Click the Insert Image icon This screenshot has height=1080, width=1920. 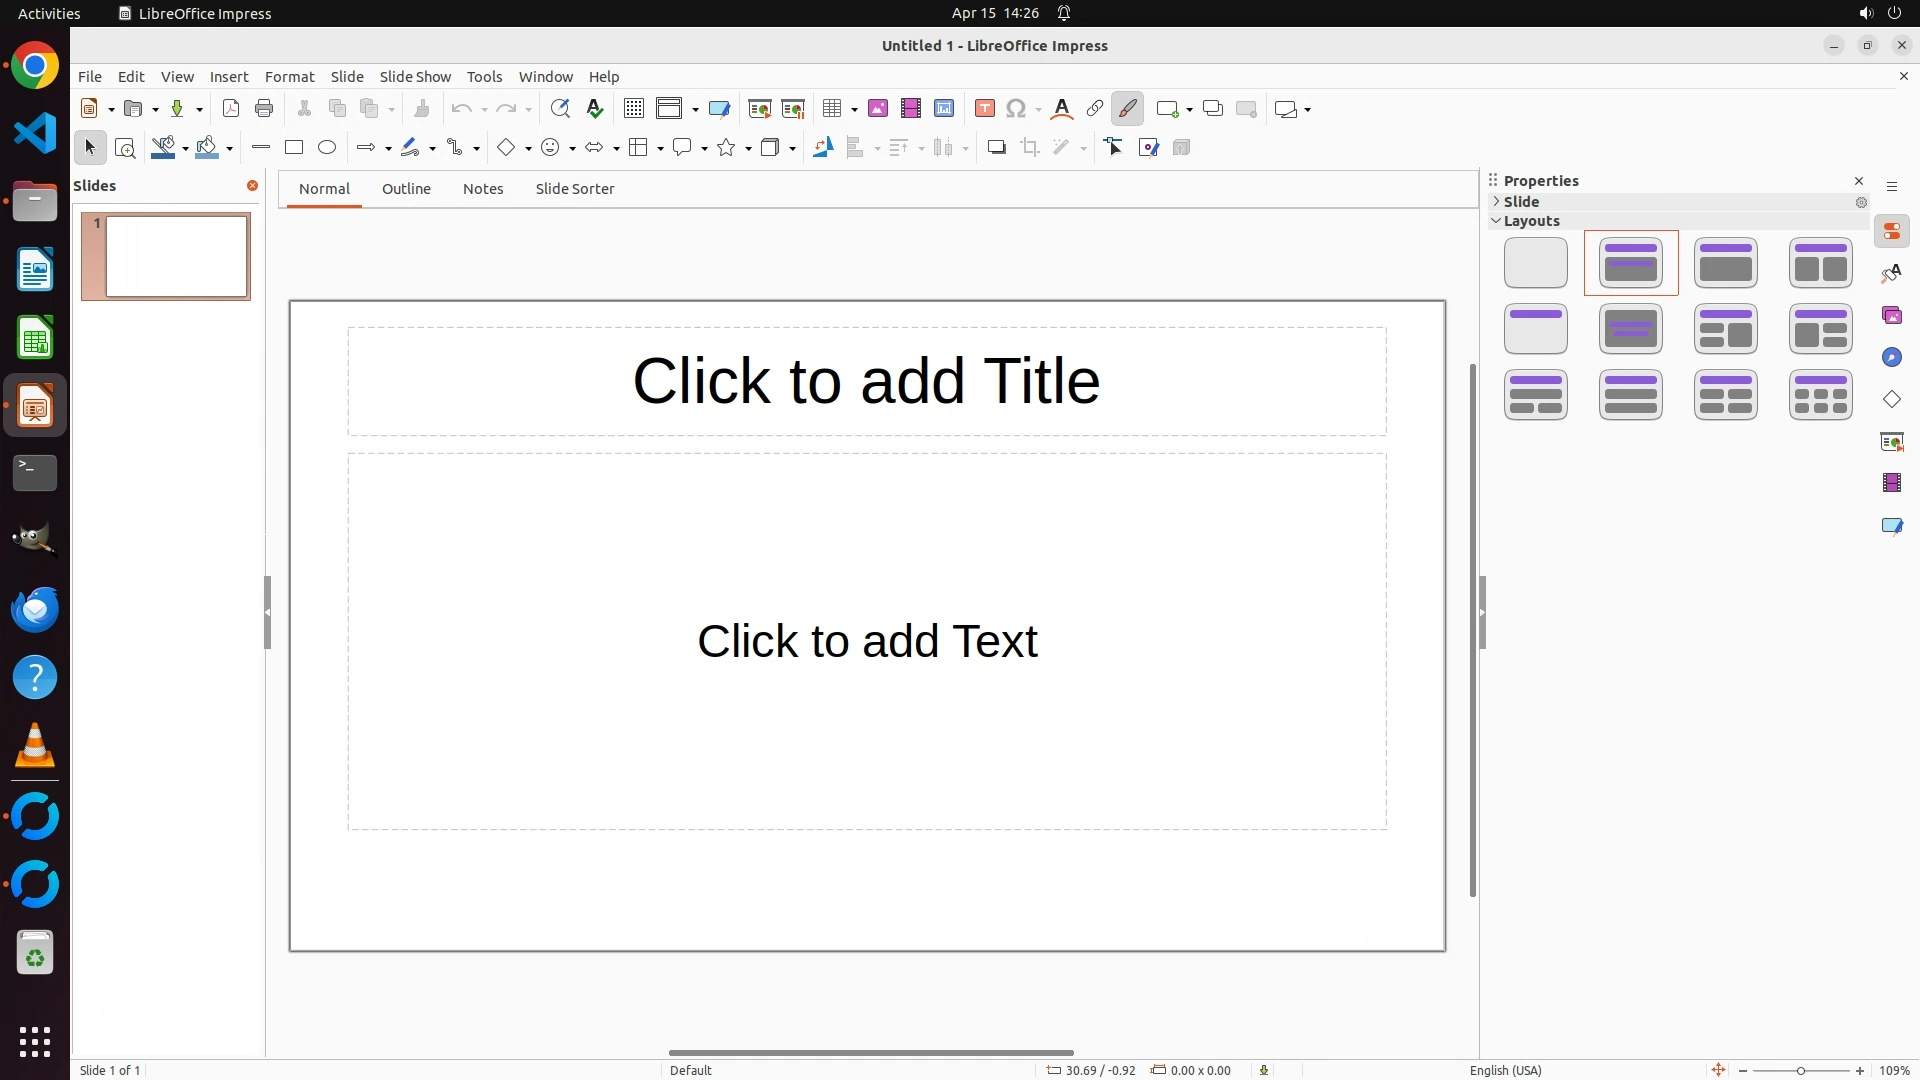[x=878, y=109]
